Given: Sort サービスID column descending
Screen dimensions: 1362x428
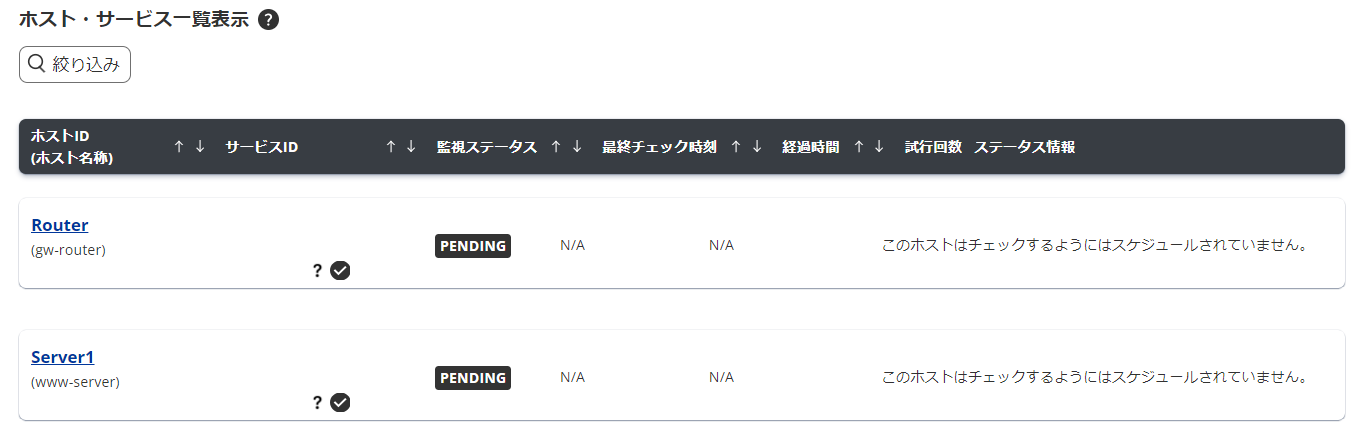Looking at the screenshot, I should click(x=411, y=147).
